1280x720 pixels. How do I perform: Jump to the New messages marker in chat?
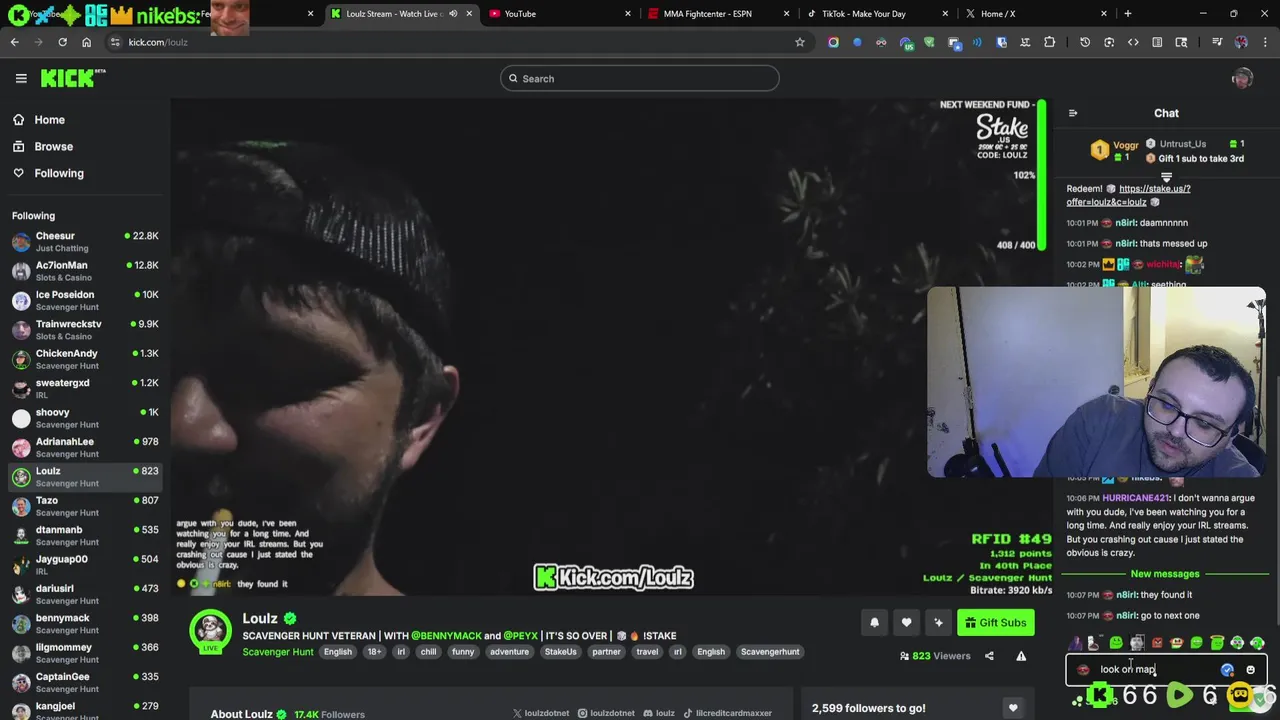[x=1165, y=574]
